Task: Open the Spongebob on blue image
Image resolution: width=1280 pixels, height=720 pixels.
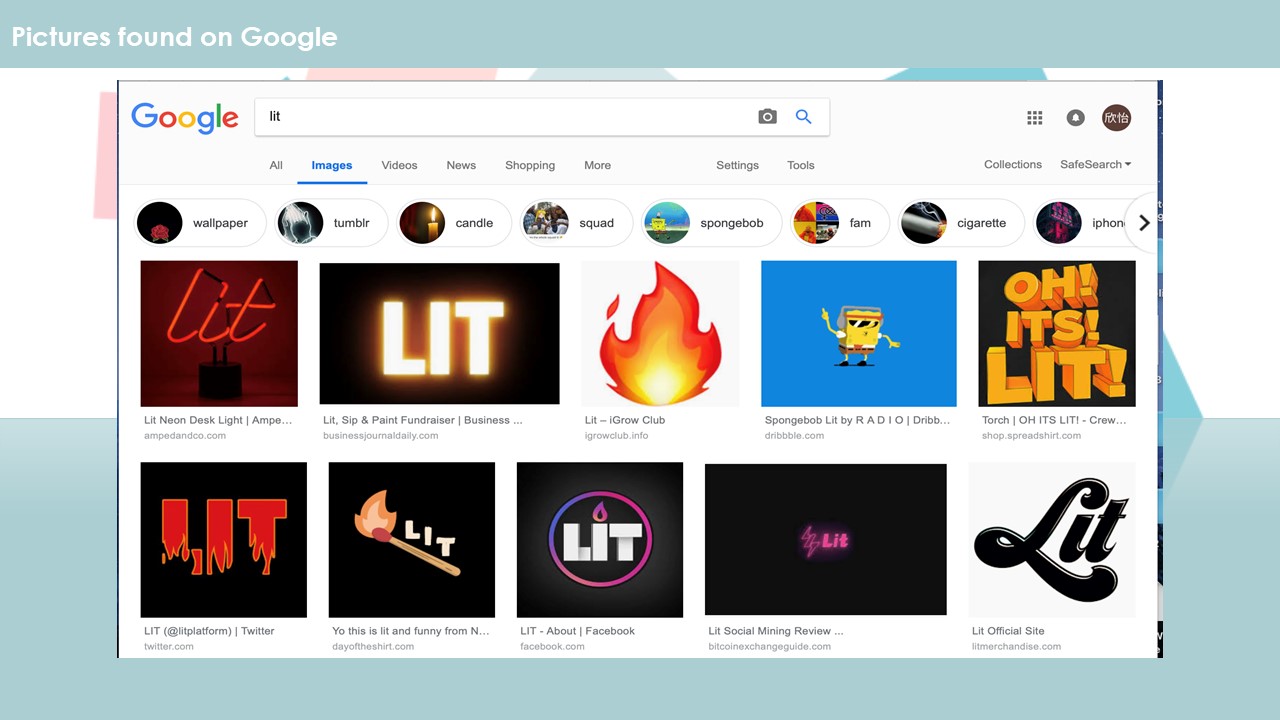Action: click(858, 333)
